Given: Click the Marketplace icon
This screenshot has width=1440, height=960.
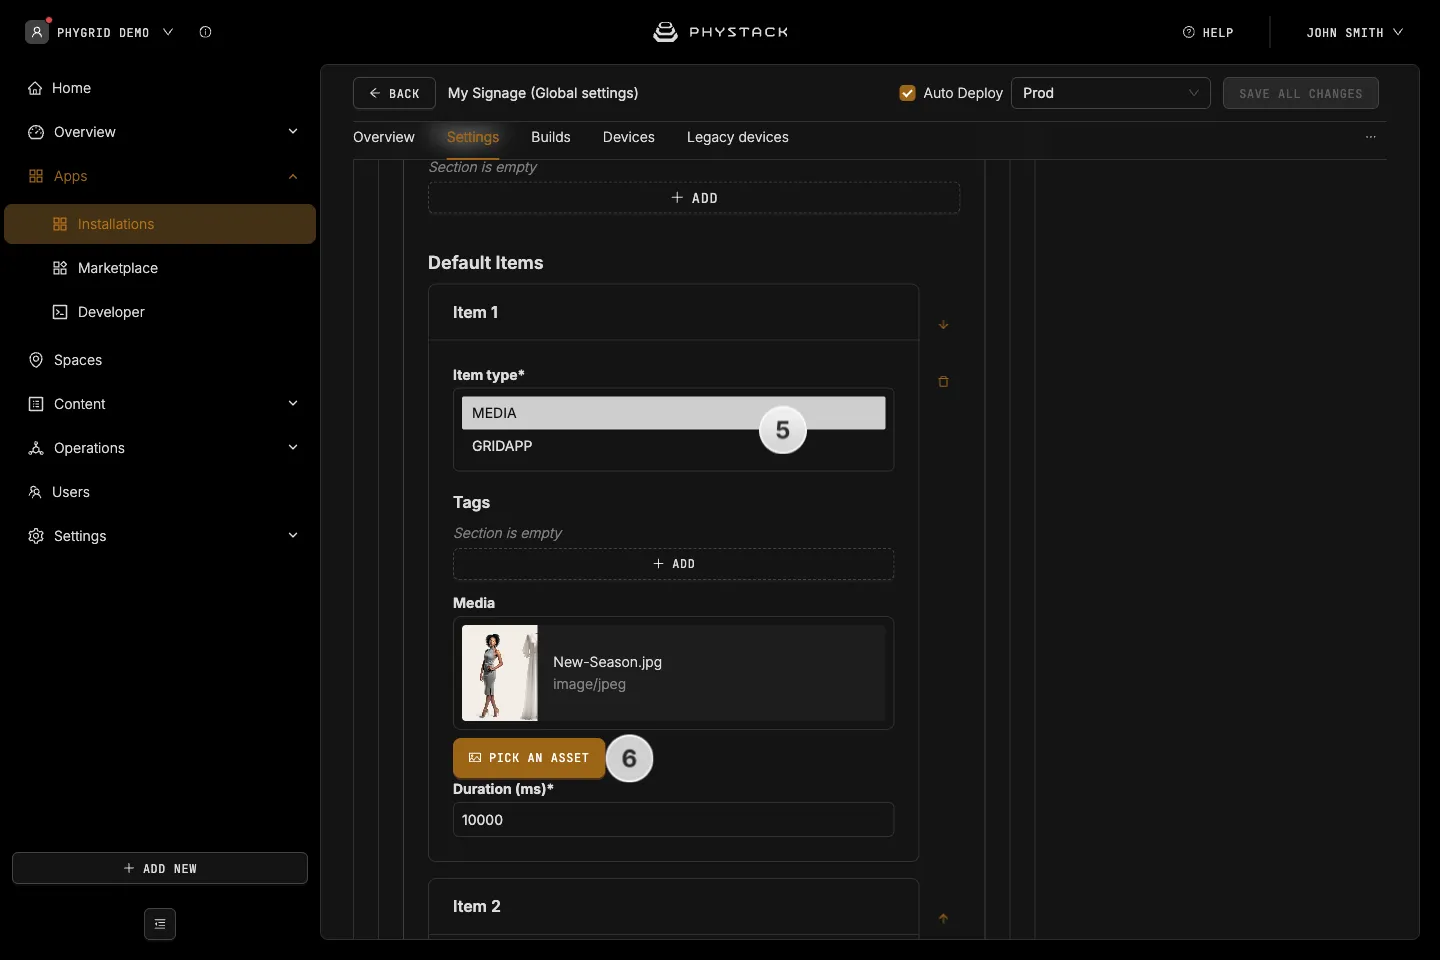Looking at the screenshot, I should (60, 268).
